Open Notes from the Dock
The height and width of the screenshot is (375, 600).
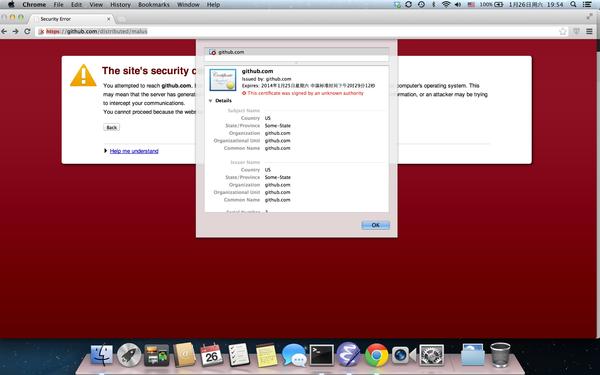pos(266,355)
